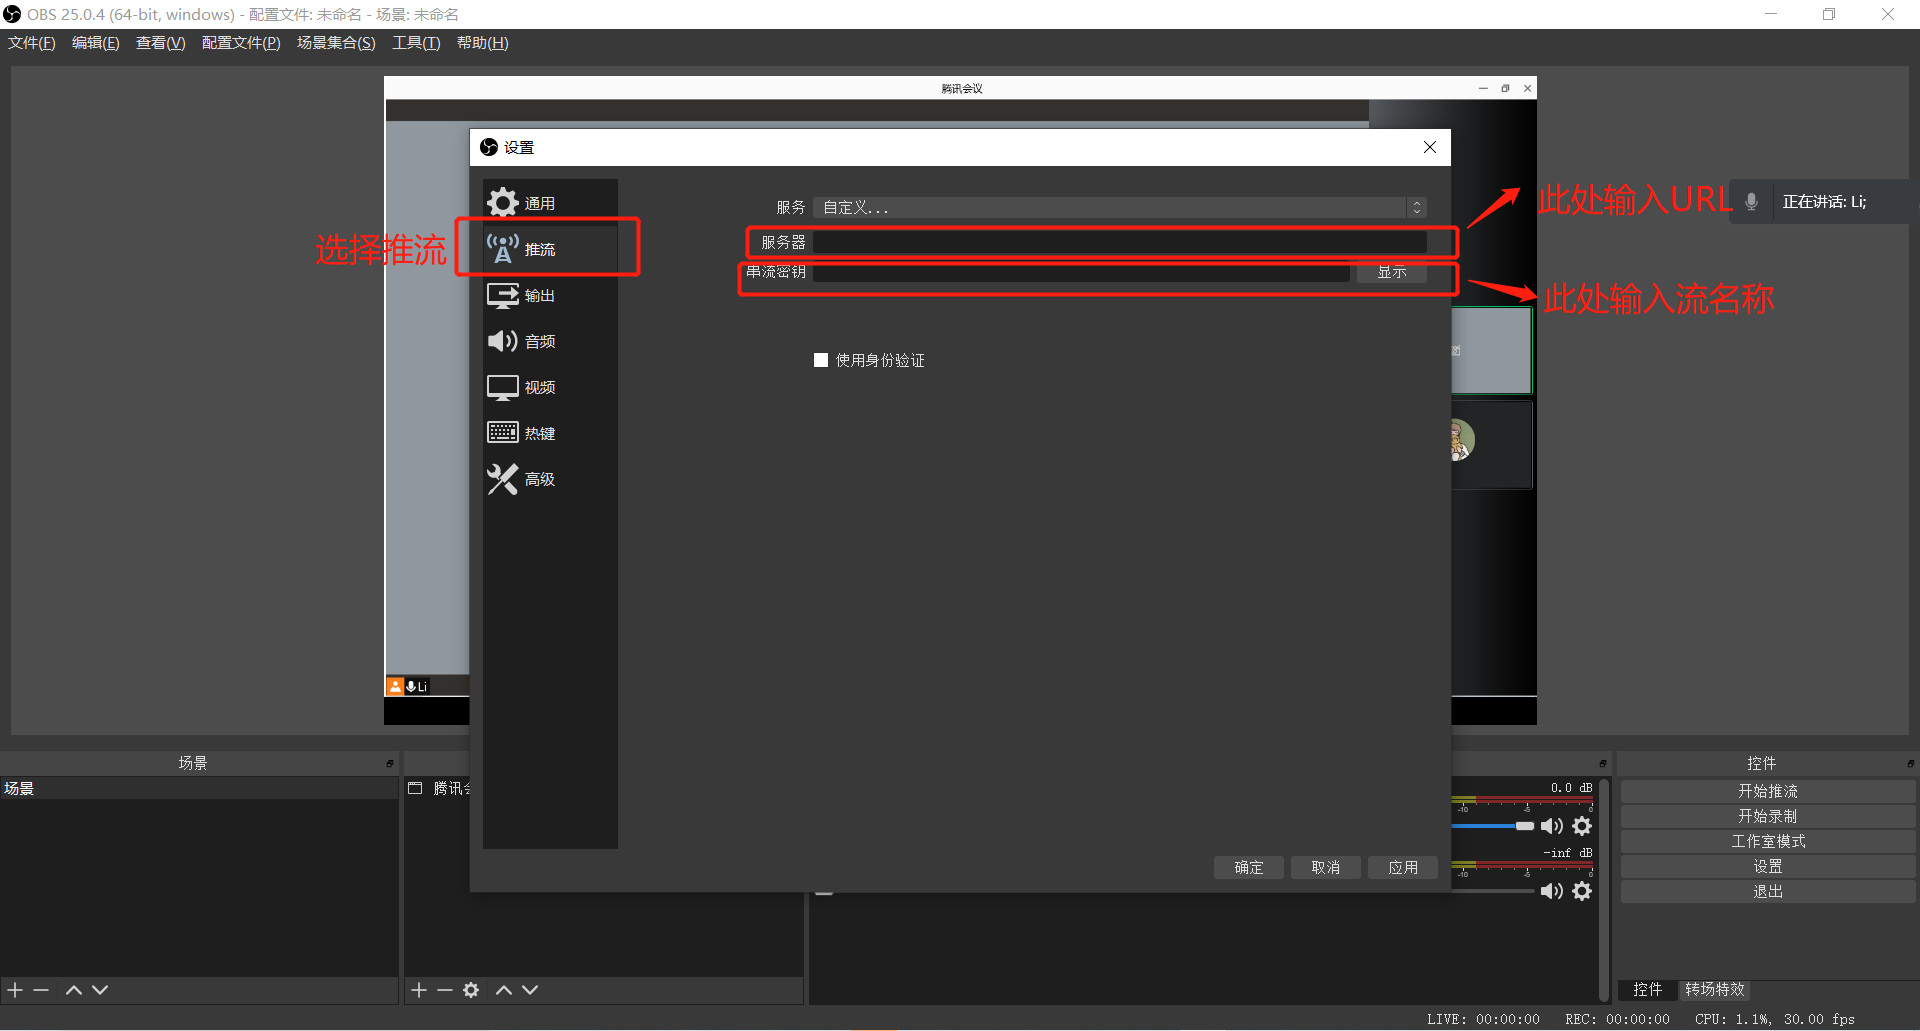Move source down with arrow icon
This screenshot has width=1920, height=1031.
530,990
